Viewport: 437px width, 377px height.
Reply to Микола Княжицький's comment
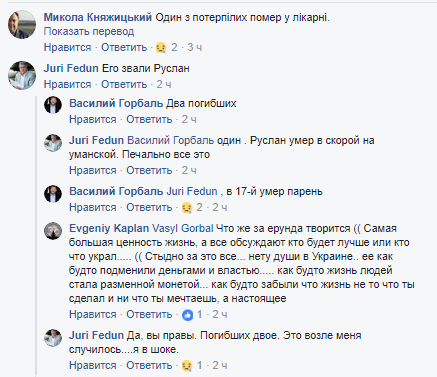[124, 47]
